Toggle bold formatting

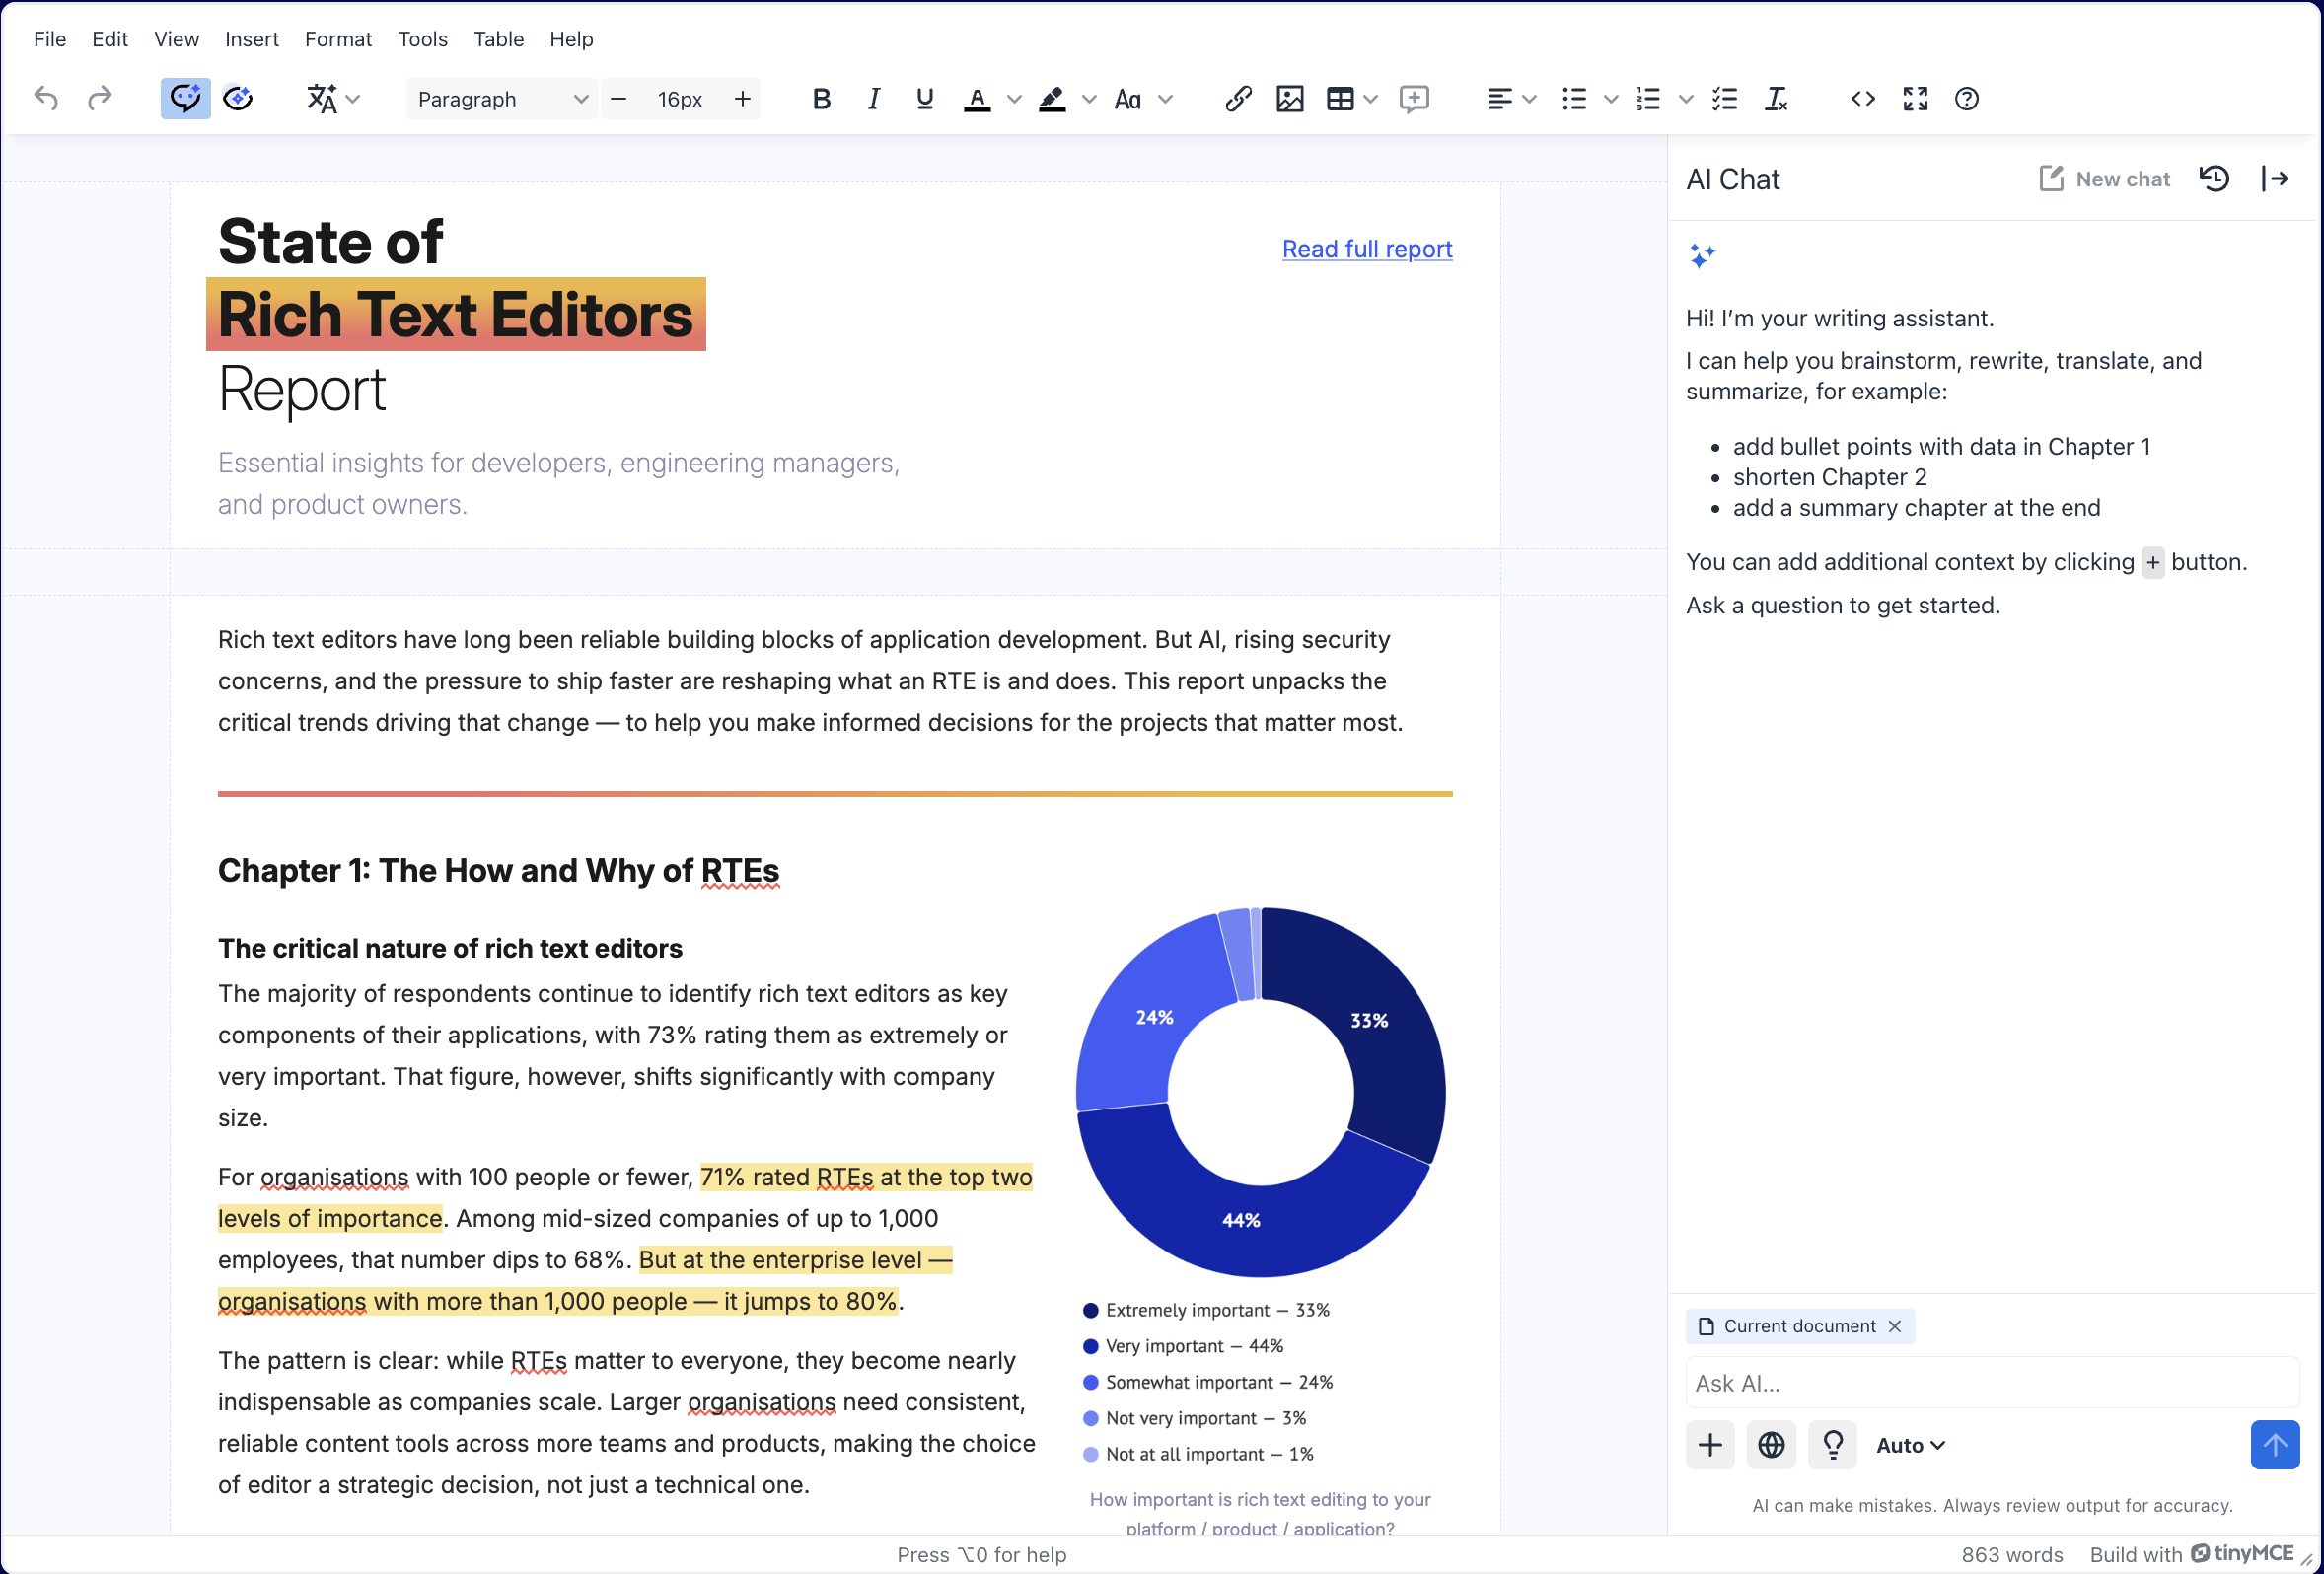point(821,98)
